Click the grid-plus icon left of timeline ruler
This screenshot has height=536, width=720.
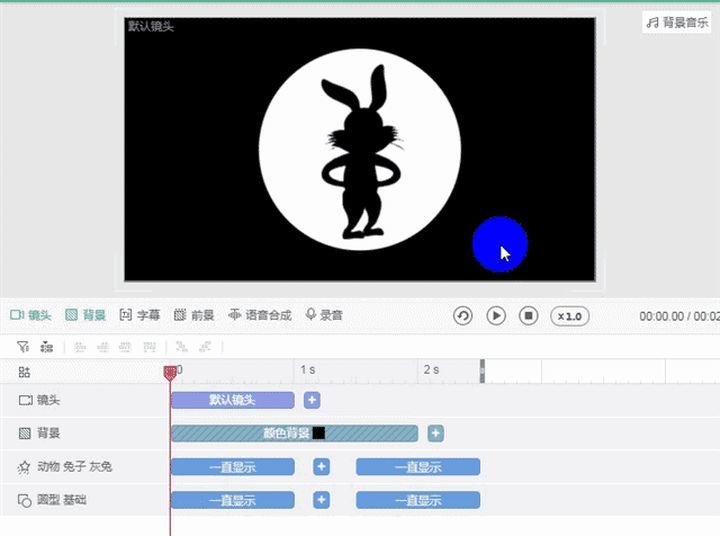(24, 372)
